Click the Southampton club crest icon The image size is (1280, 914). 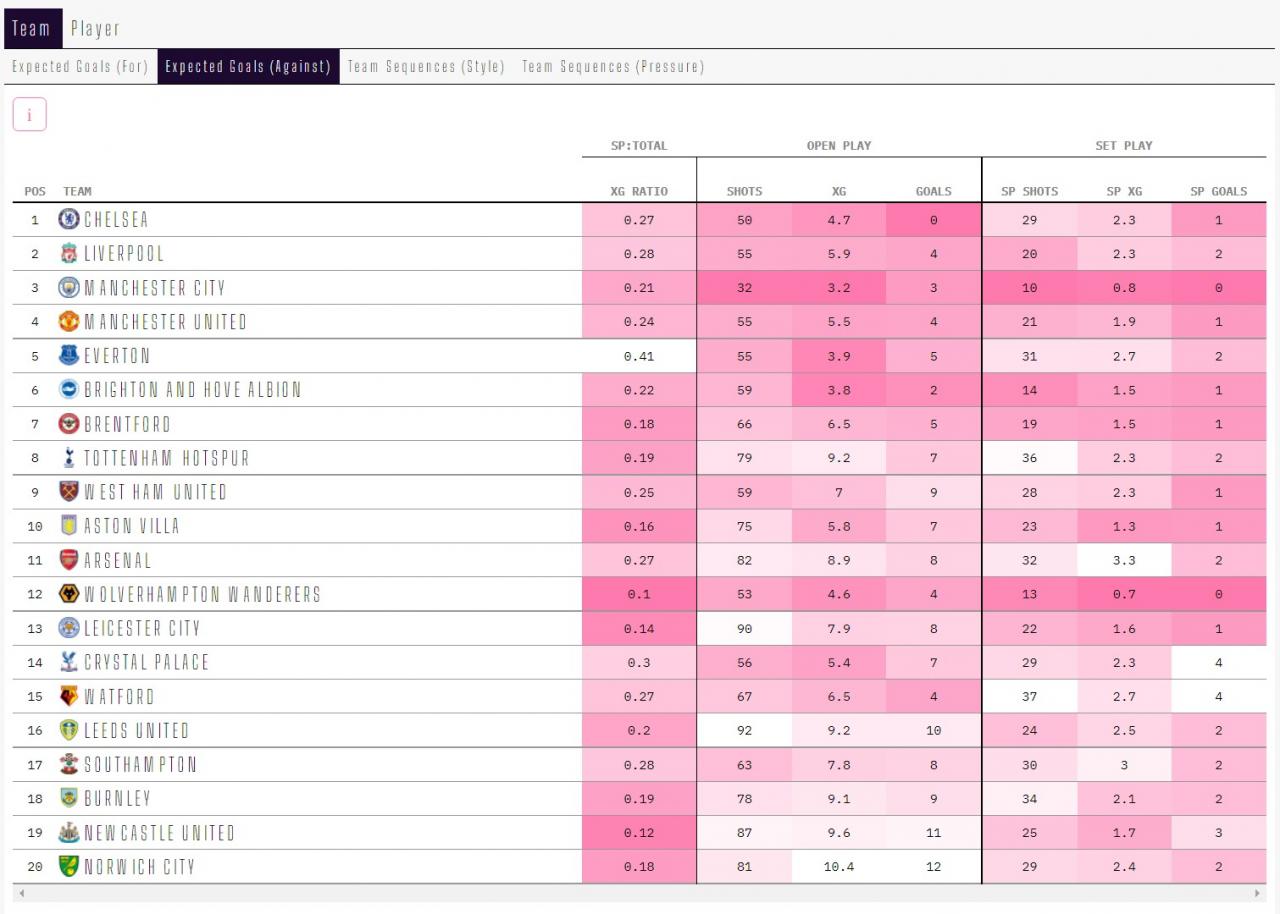tap(69, 763)
